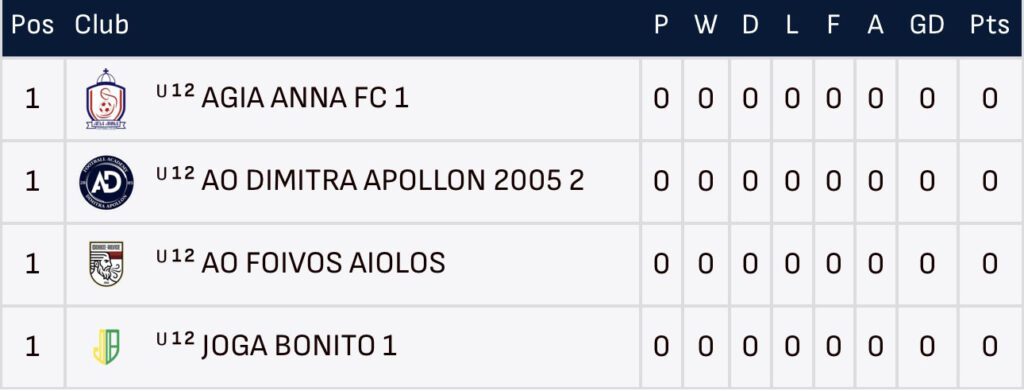Click the Pos column header

[x=32, y=25]
